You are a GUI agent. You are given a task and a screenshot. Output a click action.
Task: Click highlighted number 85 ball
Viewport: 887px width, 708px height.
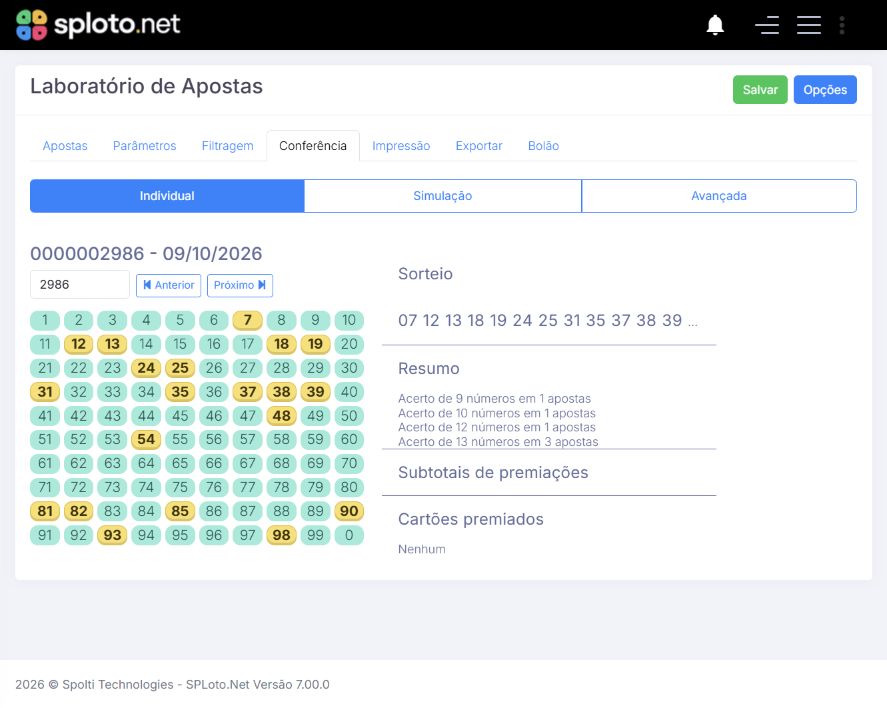(x=180, y=511)
